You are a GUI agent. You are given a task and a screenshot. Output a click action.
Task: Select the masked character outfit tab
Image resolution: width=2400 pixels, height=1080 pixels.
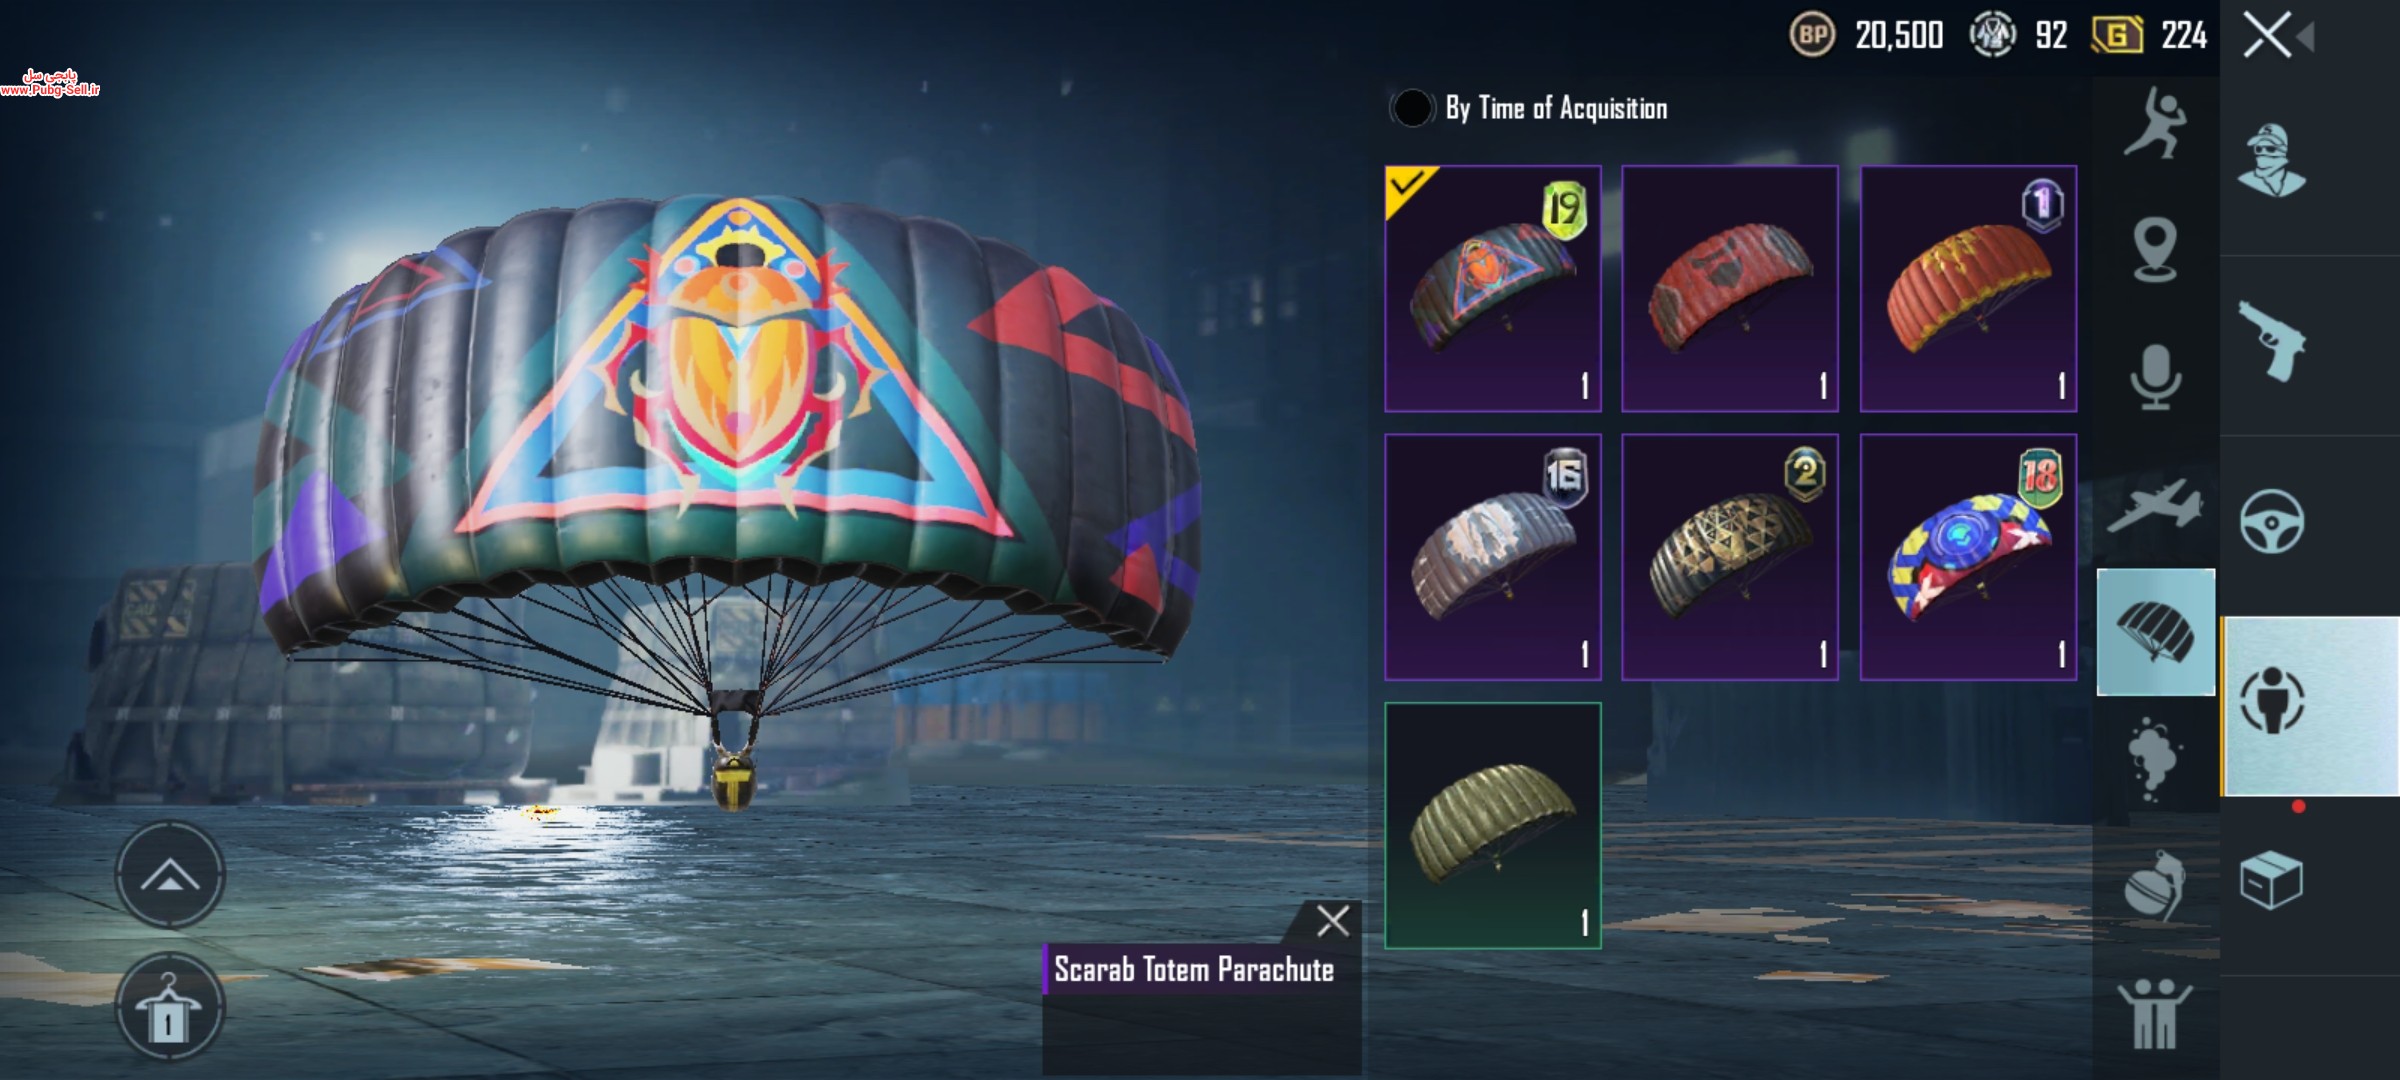pos(2271,161)
